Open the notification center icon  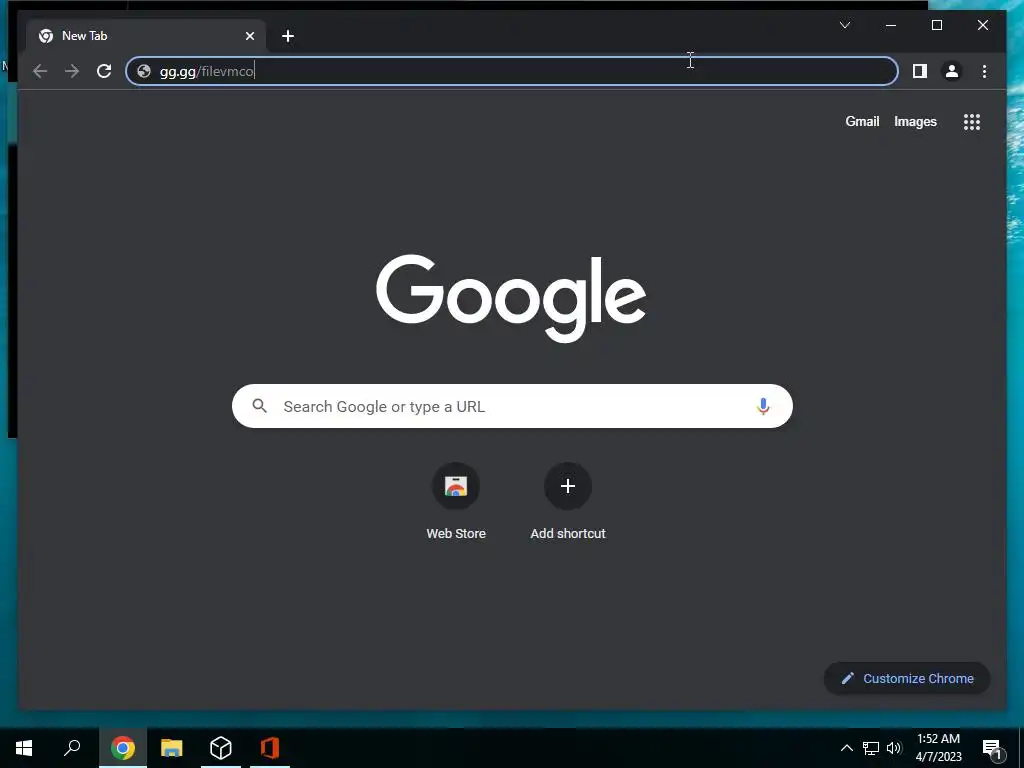click(992, 748)
